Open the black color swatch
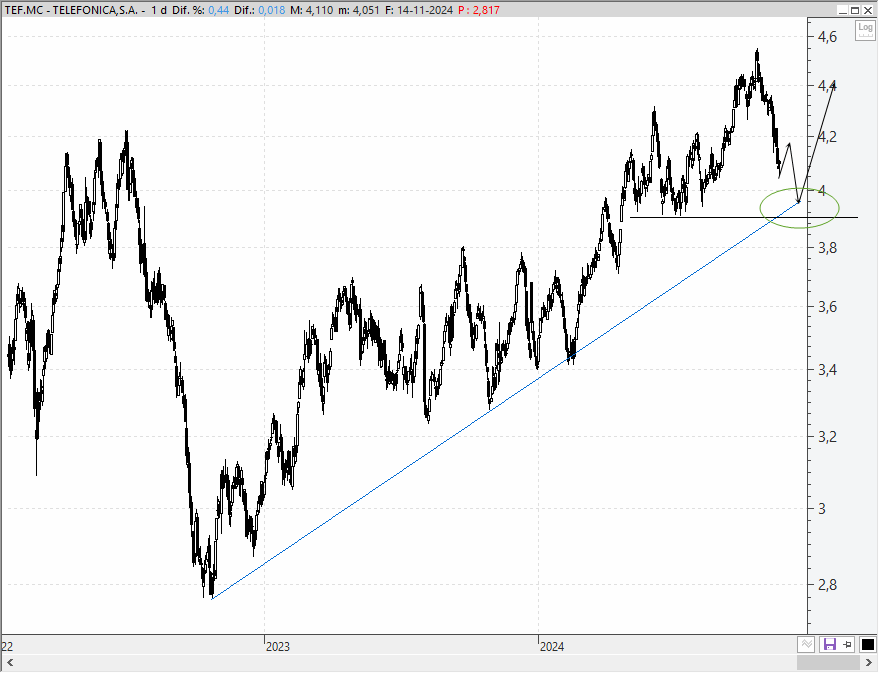This screenshot has width=879, height=673. coord(867,644)
